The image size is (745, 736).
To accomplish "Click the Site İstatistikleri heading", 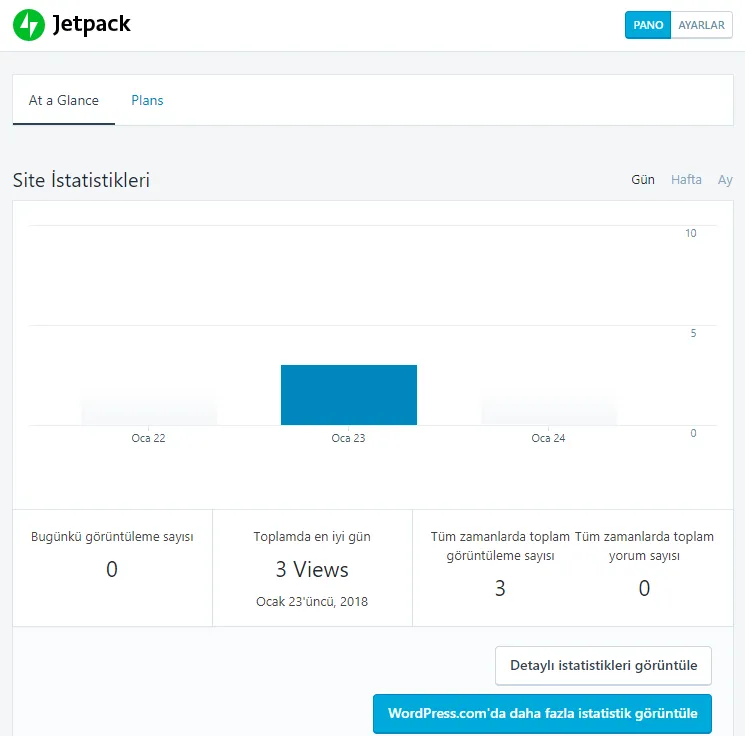I will [81, 181].
